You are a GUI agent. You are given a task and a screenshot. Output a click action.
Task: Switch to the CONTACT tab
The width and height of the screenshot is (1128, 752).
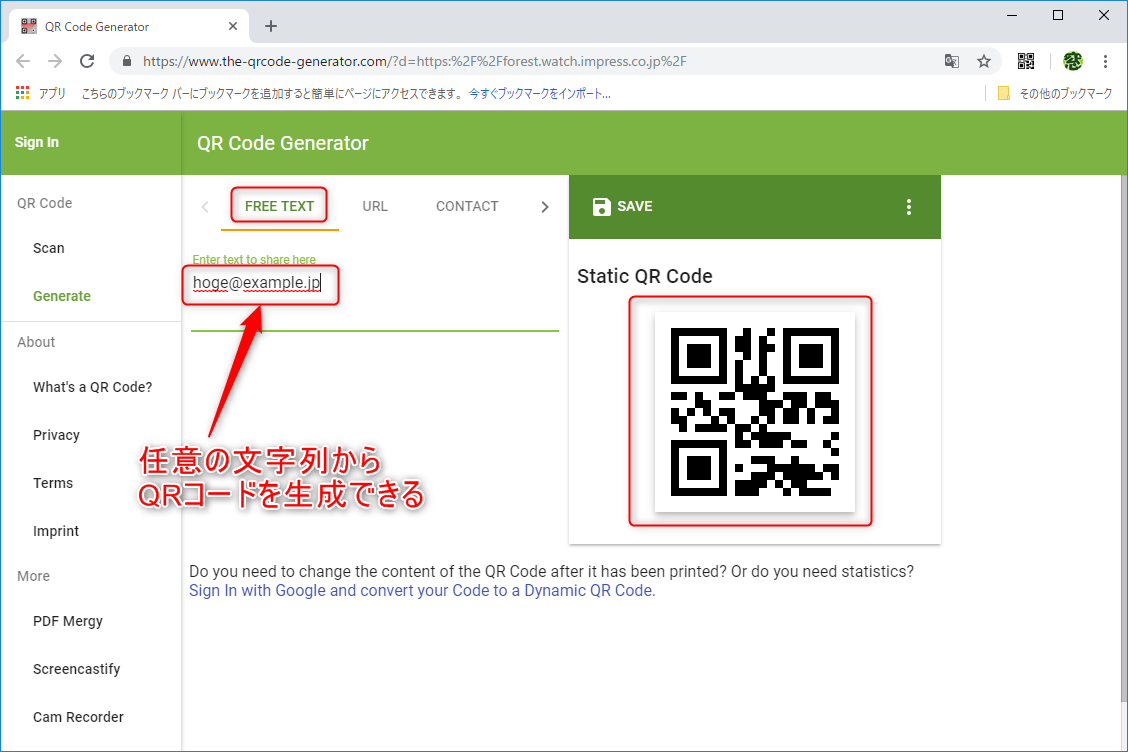467,206
